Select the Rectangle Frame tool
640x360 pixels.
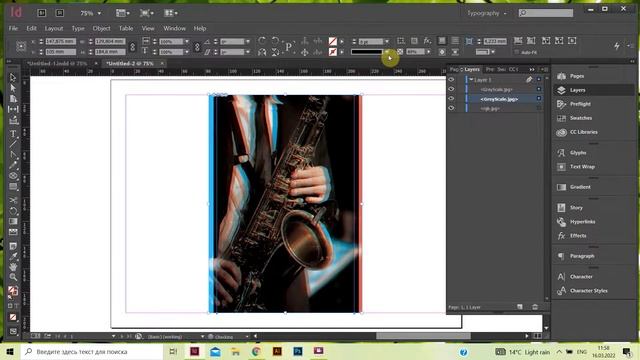coord(13,176)
